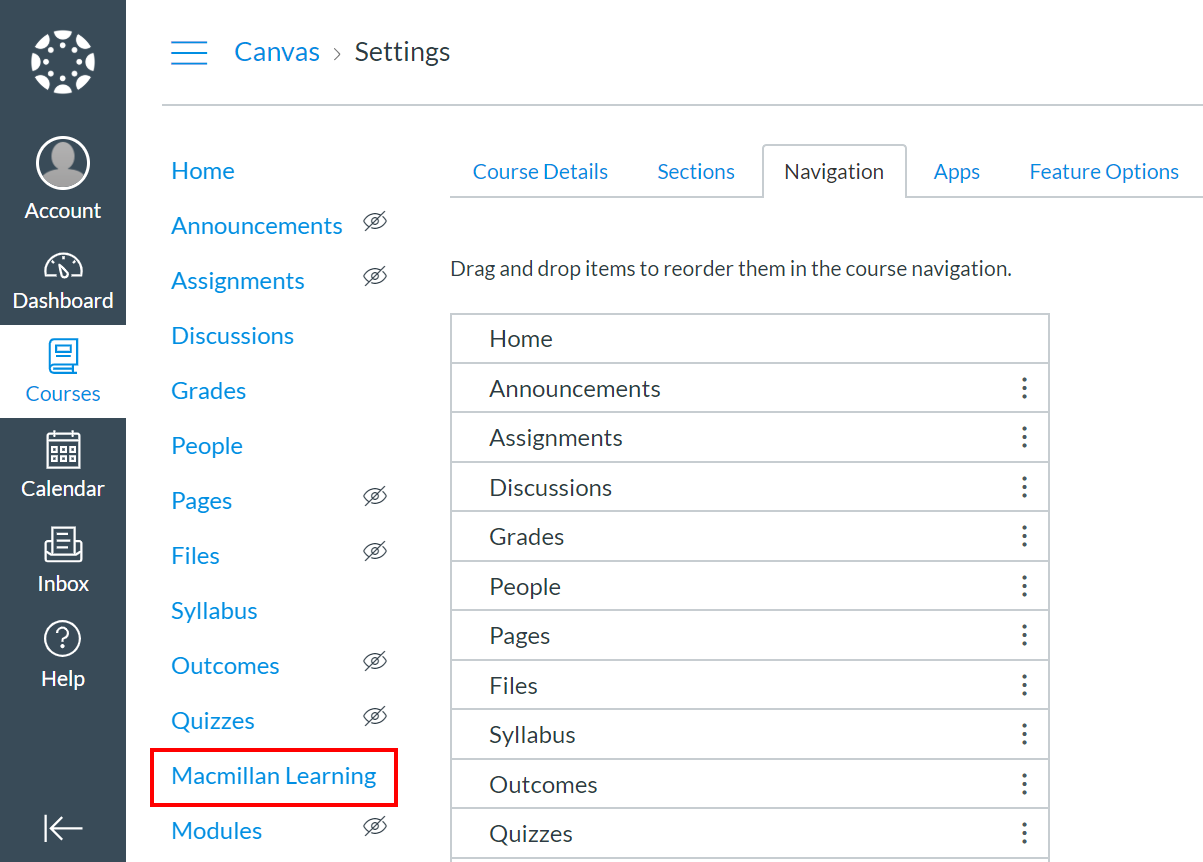Click the hidden-visibility eye icon next to Announcements
The height and width of the screenshot is (862, 1203).
click(375, 221)
